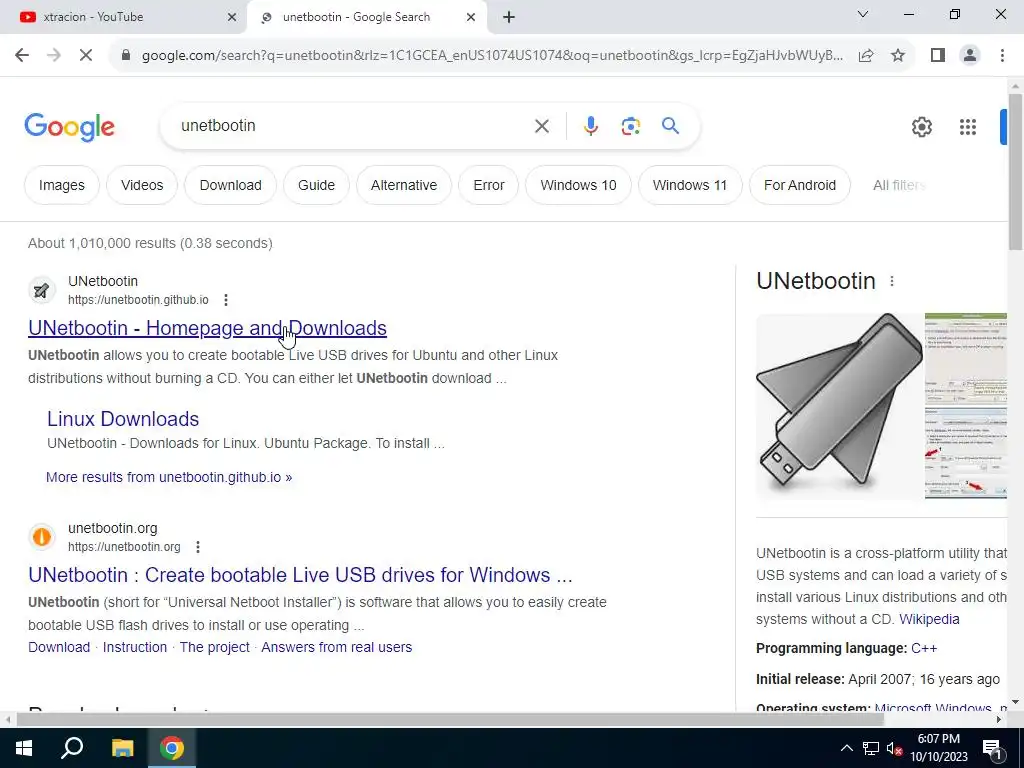Open the Wikipedia link in knowledge panel
This screenshot has width=1024, height=768.
(x=929, y=619)
